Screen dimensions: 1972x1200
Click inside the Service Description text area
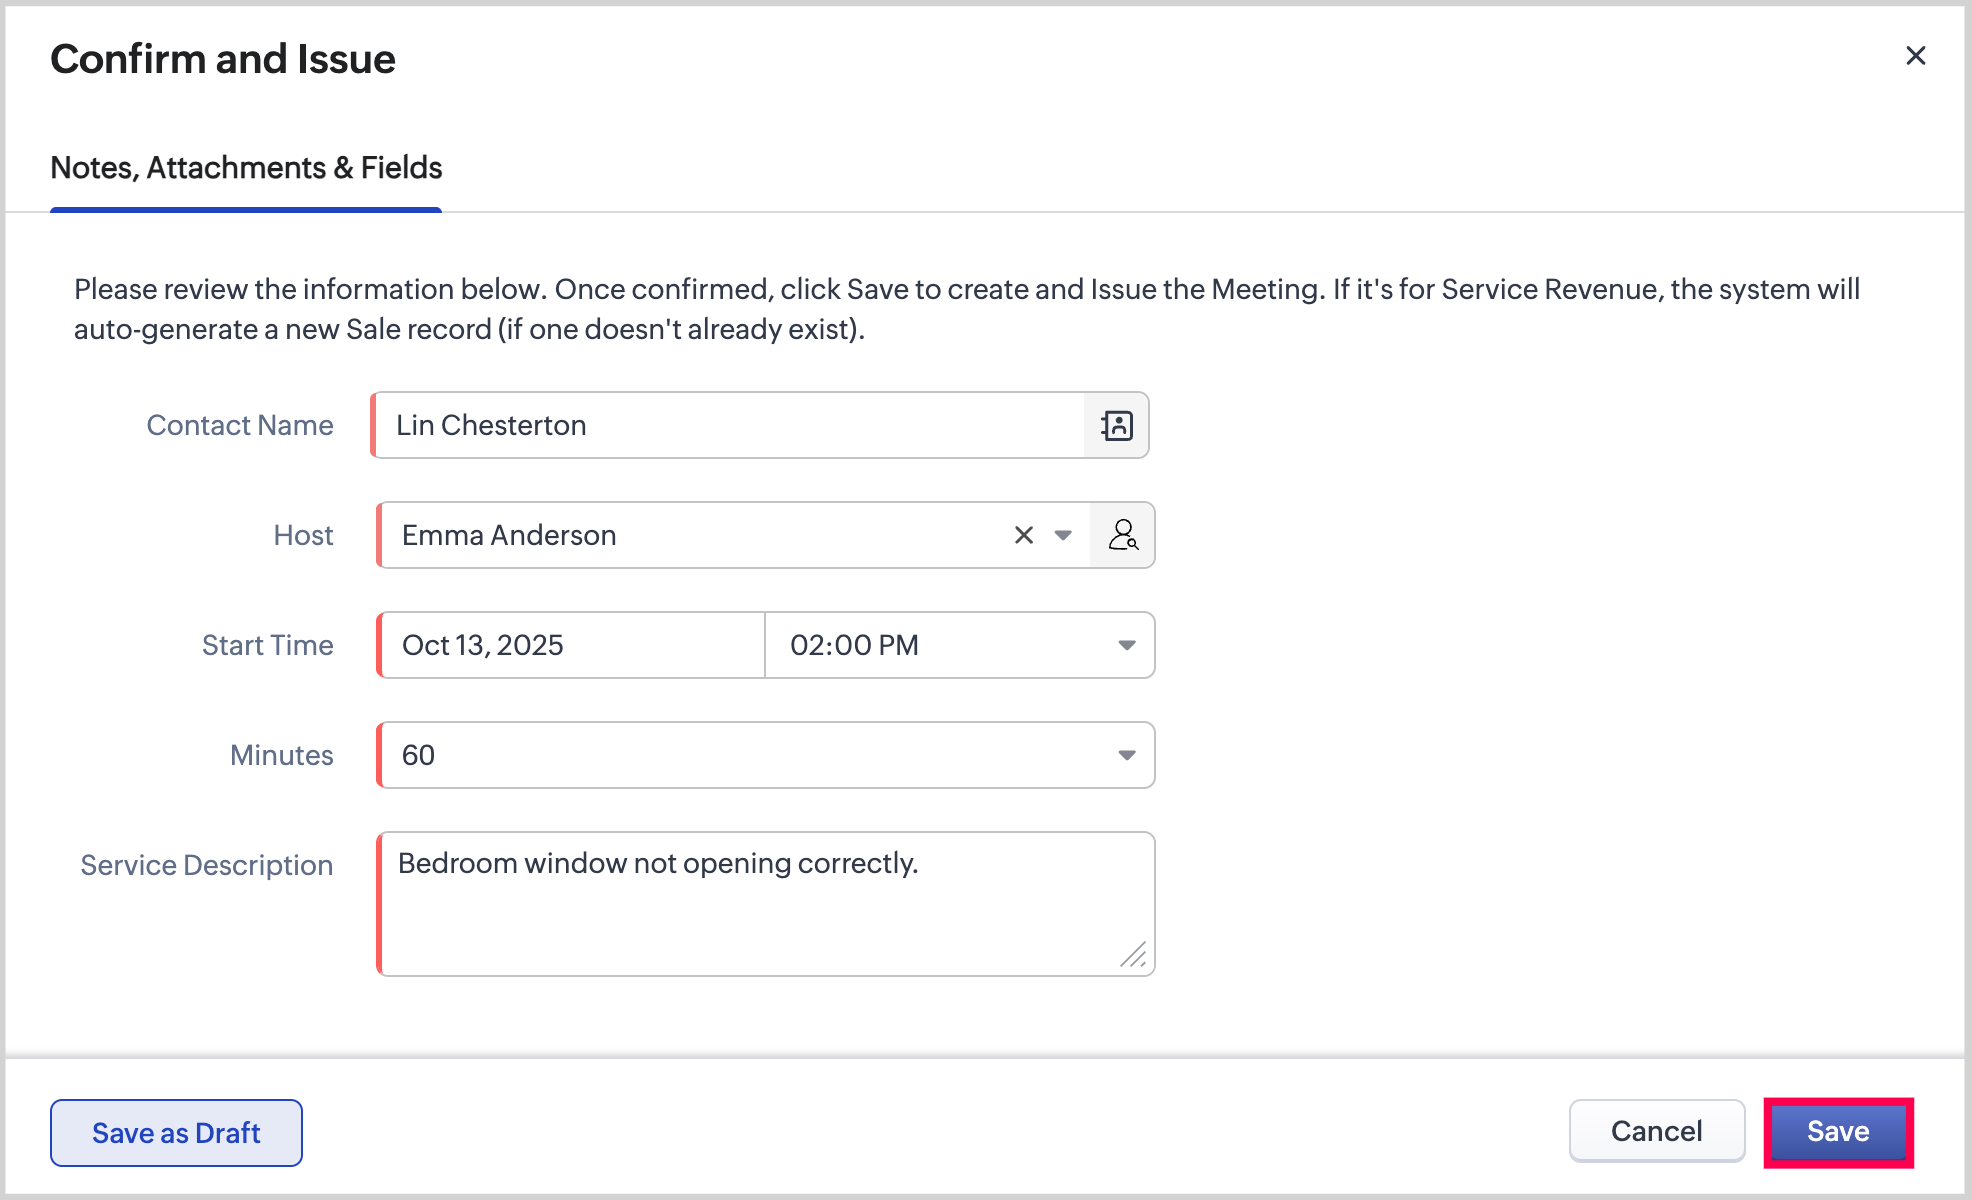click(766, 905)
